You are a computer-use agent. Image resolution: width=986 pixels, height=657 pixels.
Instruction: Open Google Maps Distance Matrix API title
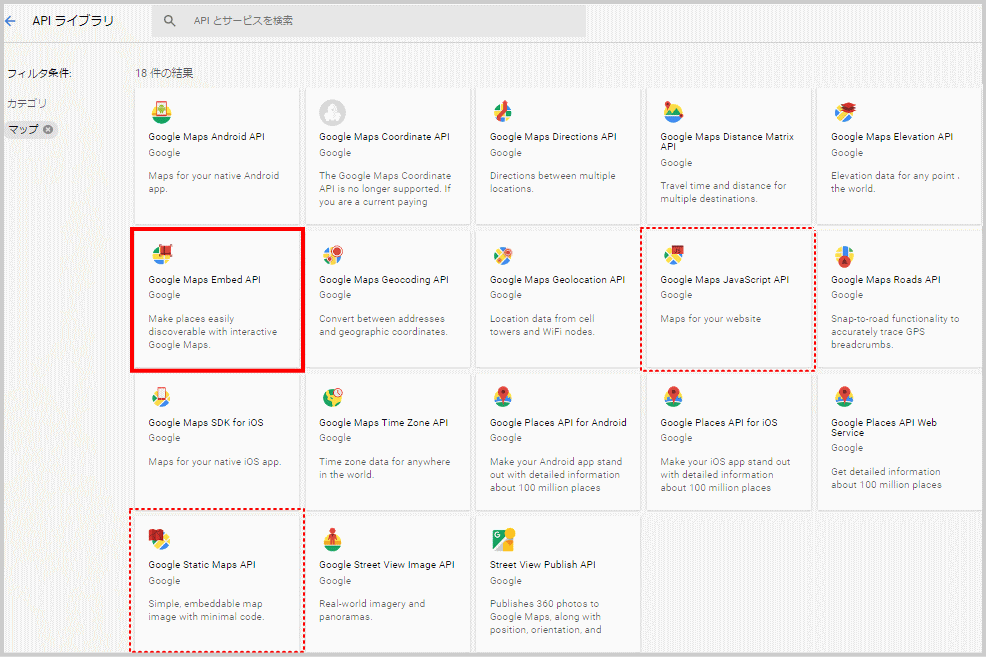[727, 141]
